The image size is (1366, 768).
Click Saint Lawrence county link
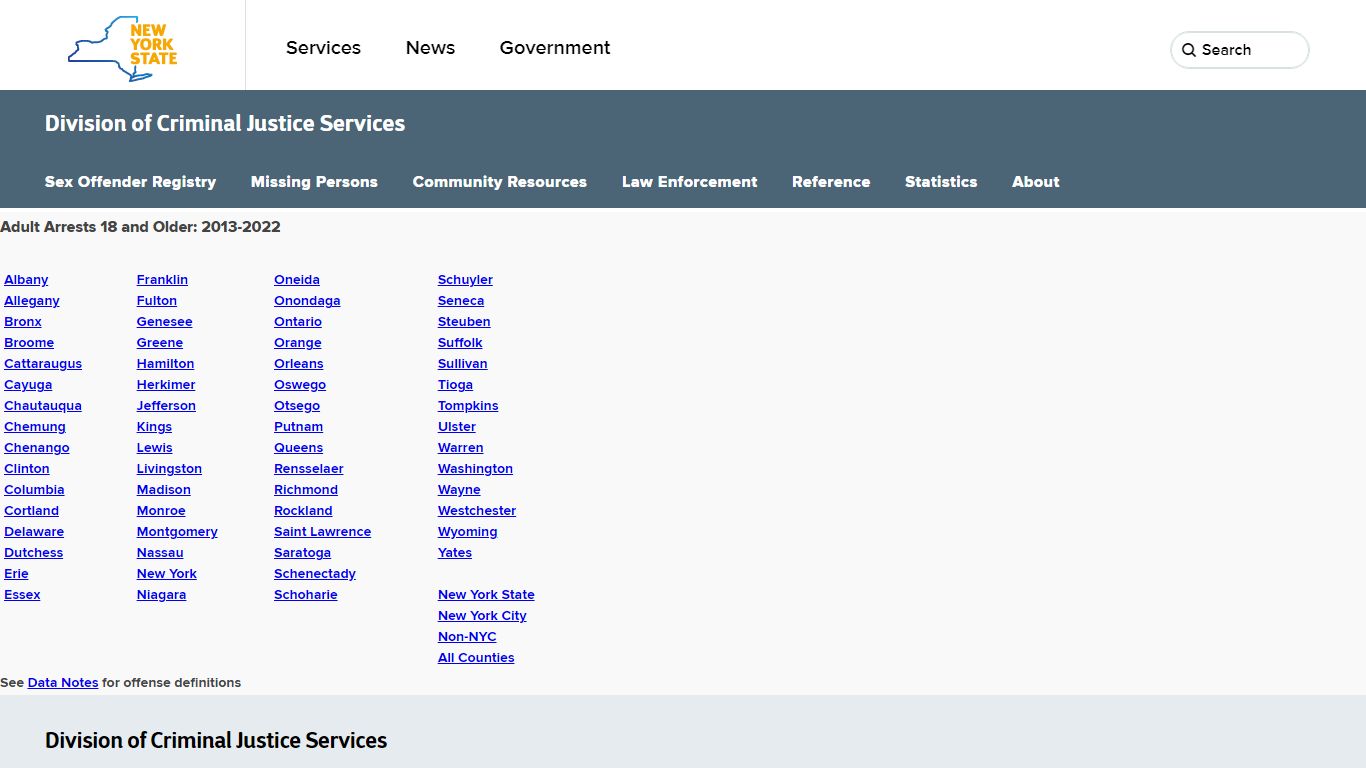[322, 532]
